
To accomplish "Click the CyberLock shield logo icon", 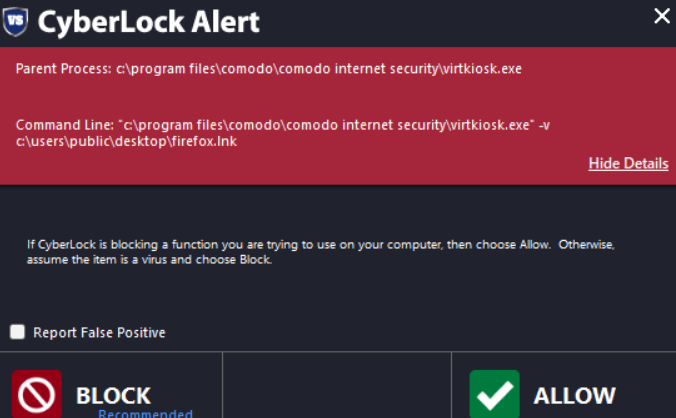I will 16,20.
